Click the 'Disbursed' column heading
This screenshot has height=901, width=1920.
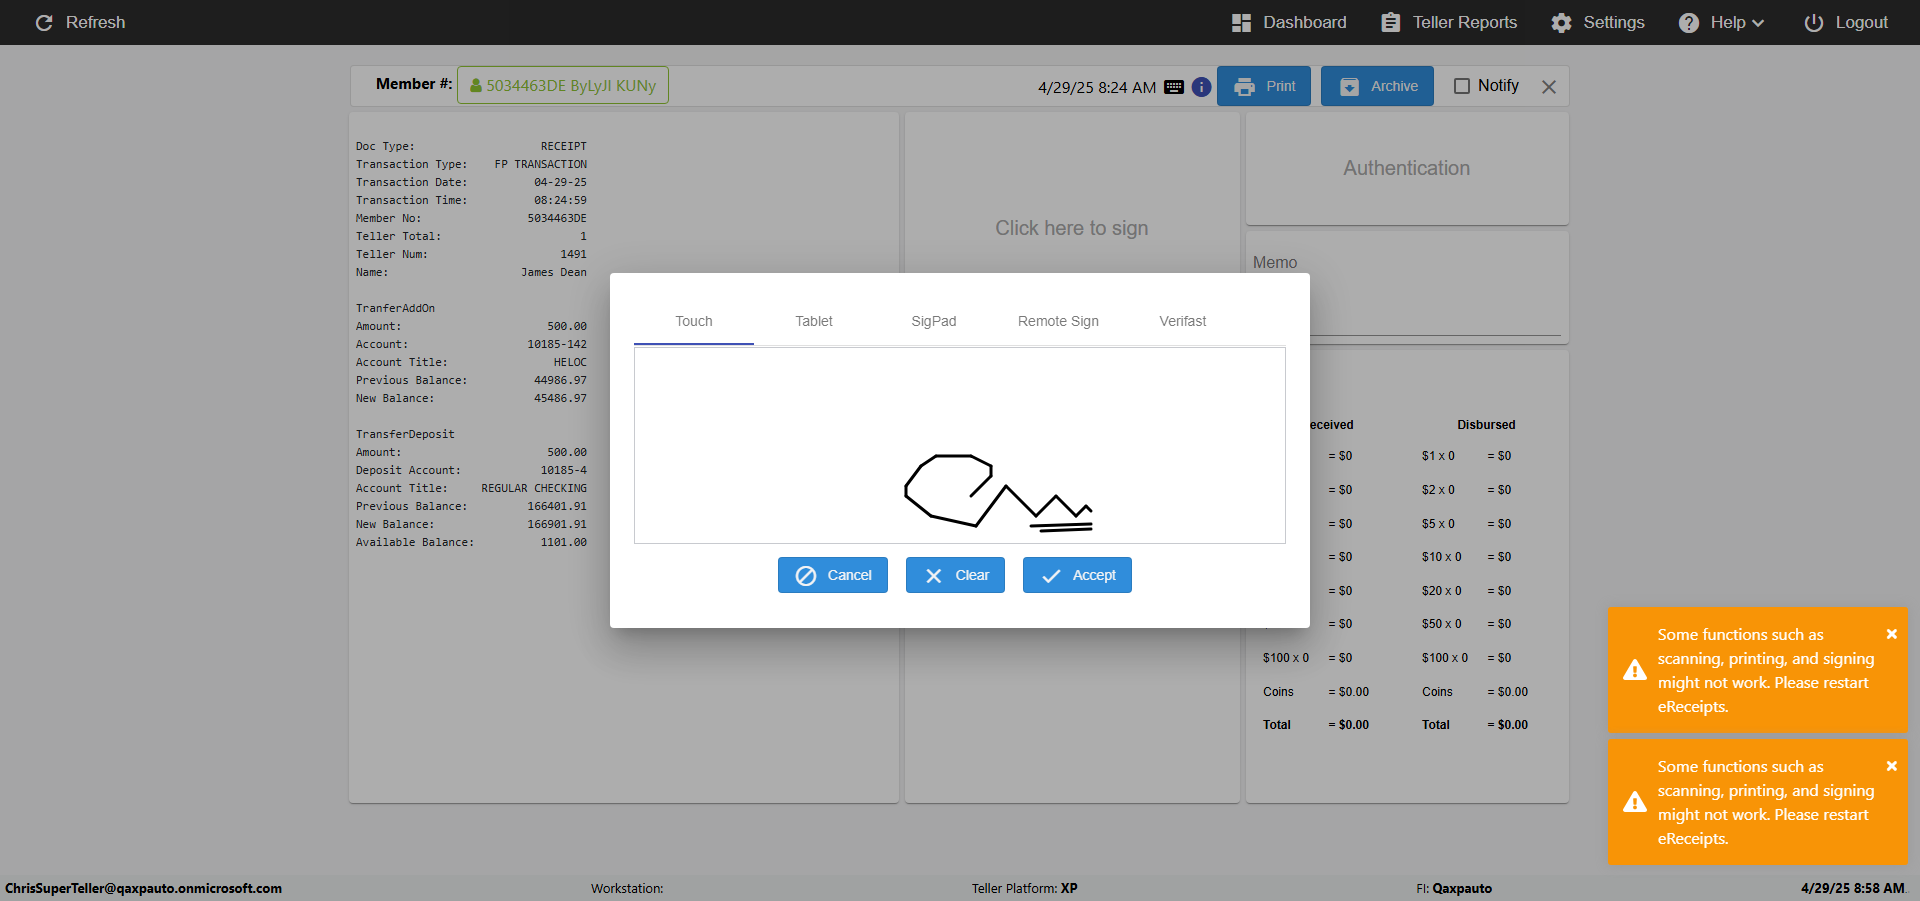pos(1486,425)
